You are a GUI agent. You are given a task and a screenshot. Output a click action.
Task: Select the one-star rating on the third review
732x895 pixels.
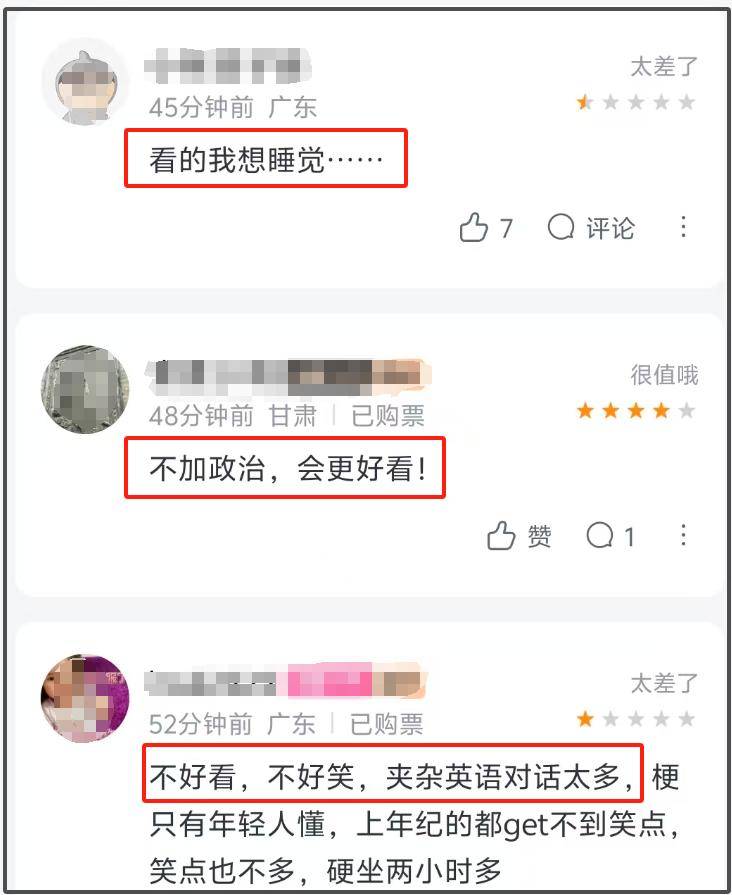click(x=636, y=719)
